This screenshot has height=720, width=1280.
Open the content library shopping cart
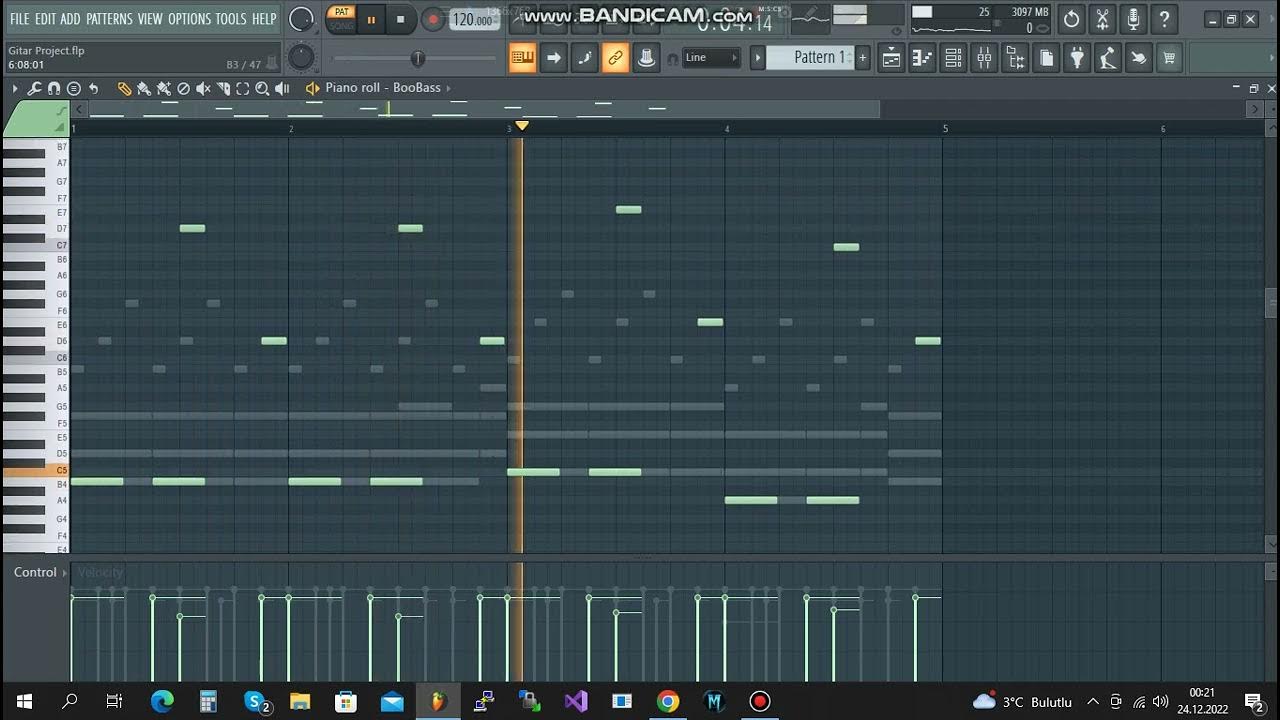[1168, 58]
